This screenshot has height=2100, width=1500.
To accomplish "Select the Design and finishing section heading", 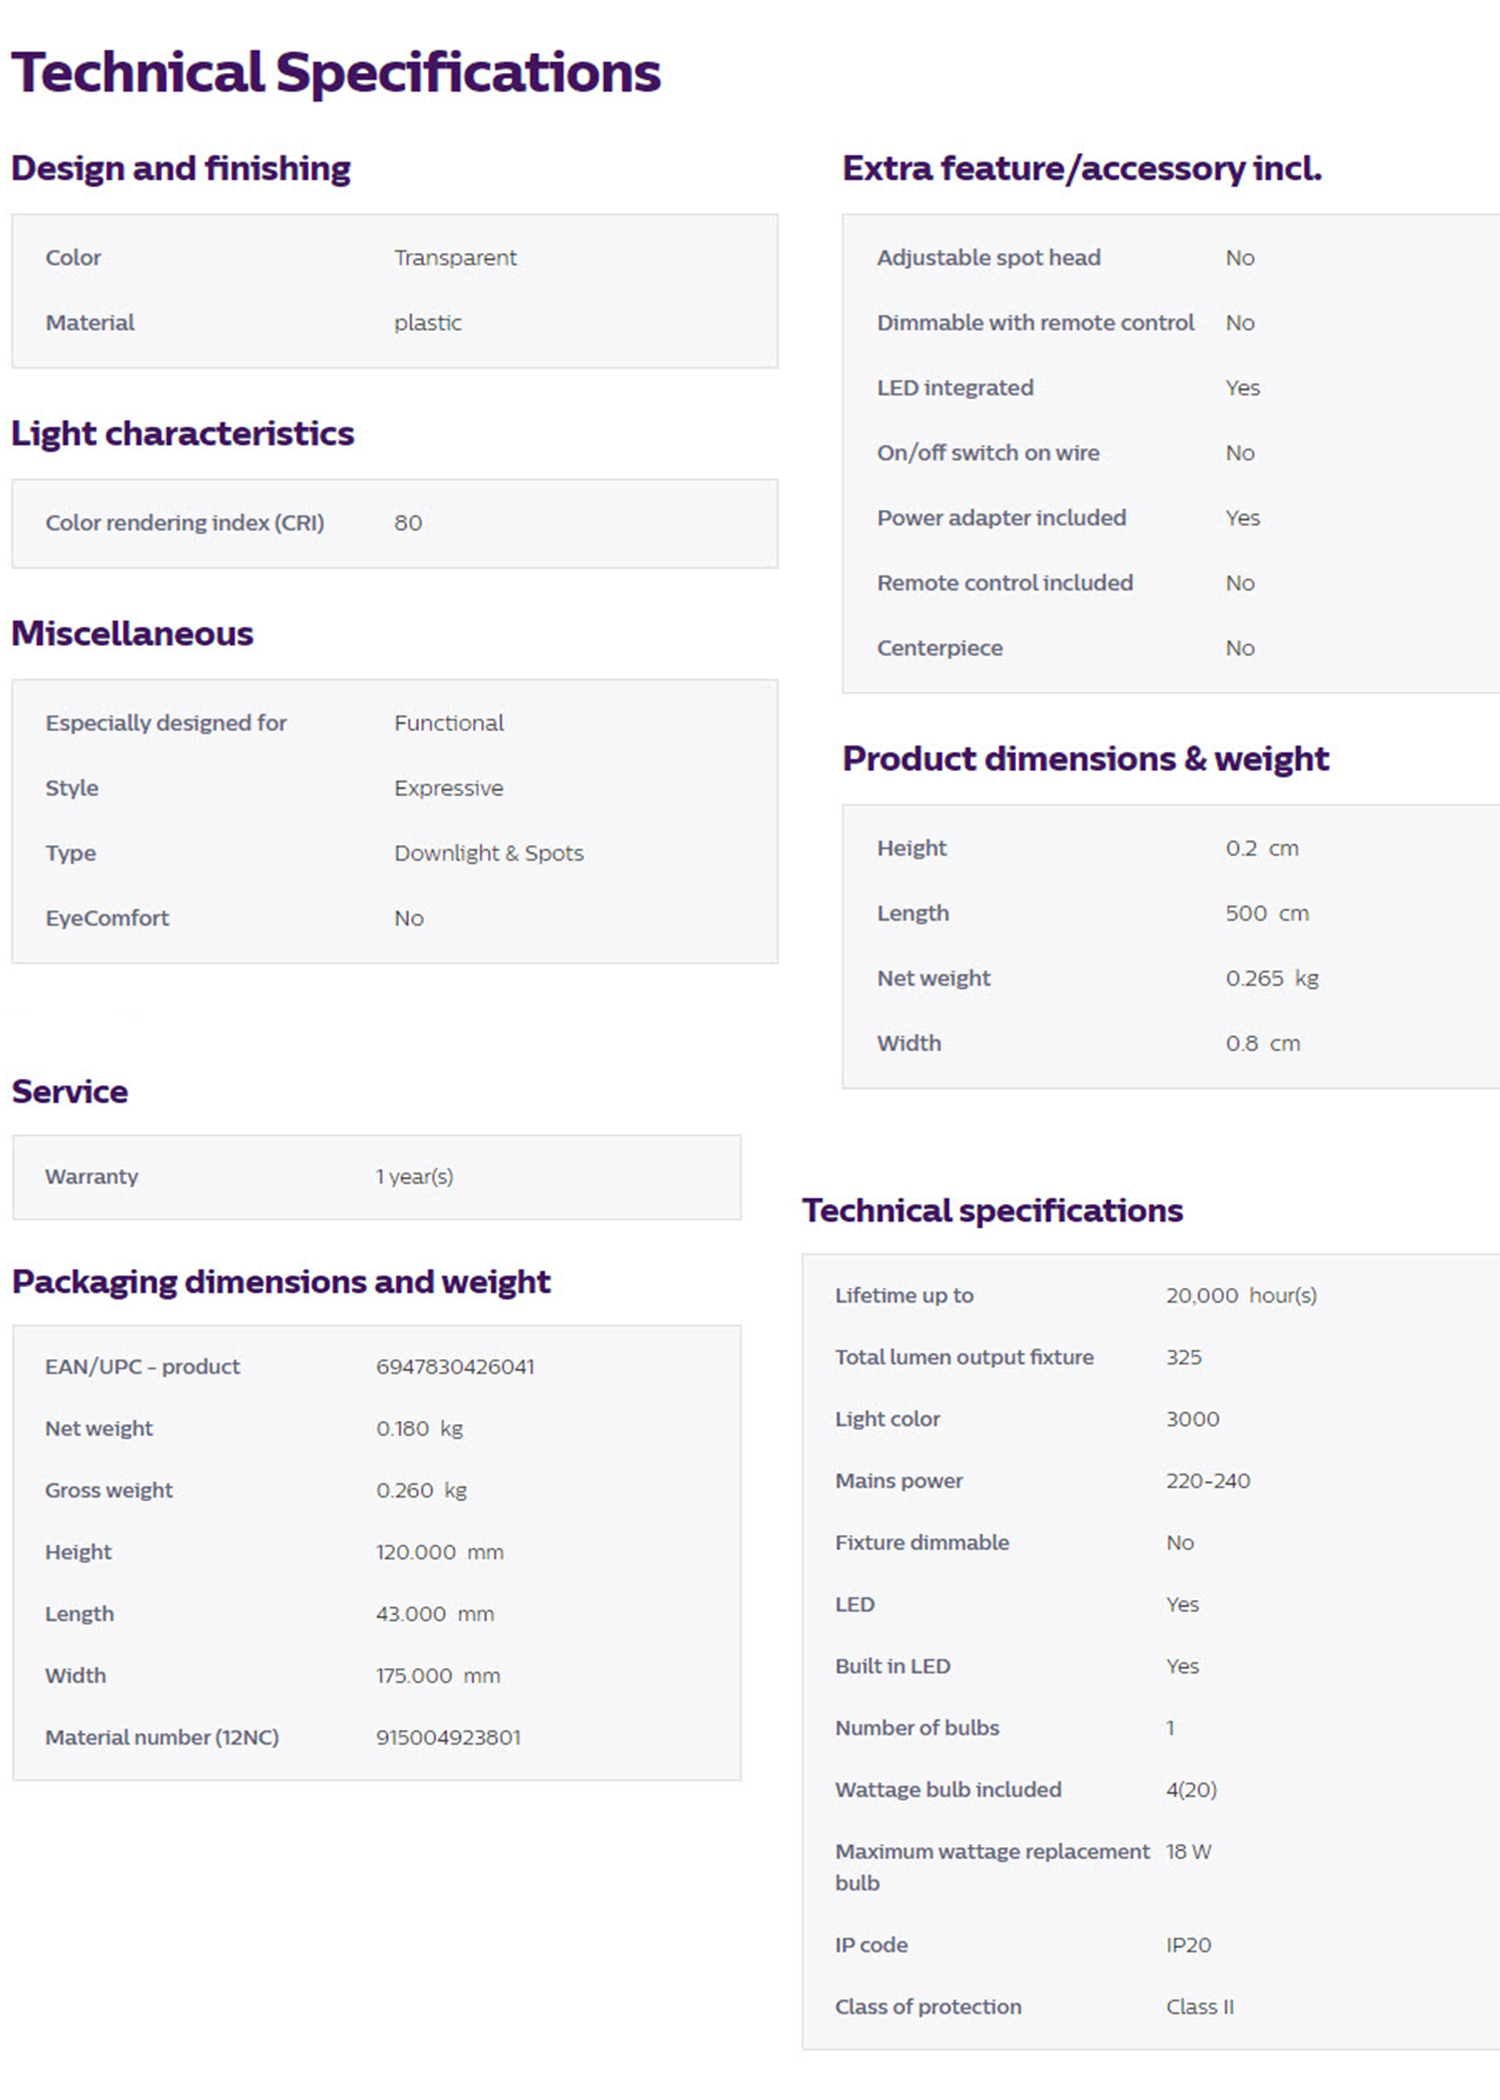I will click(x=181, y=168).
